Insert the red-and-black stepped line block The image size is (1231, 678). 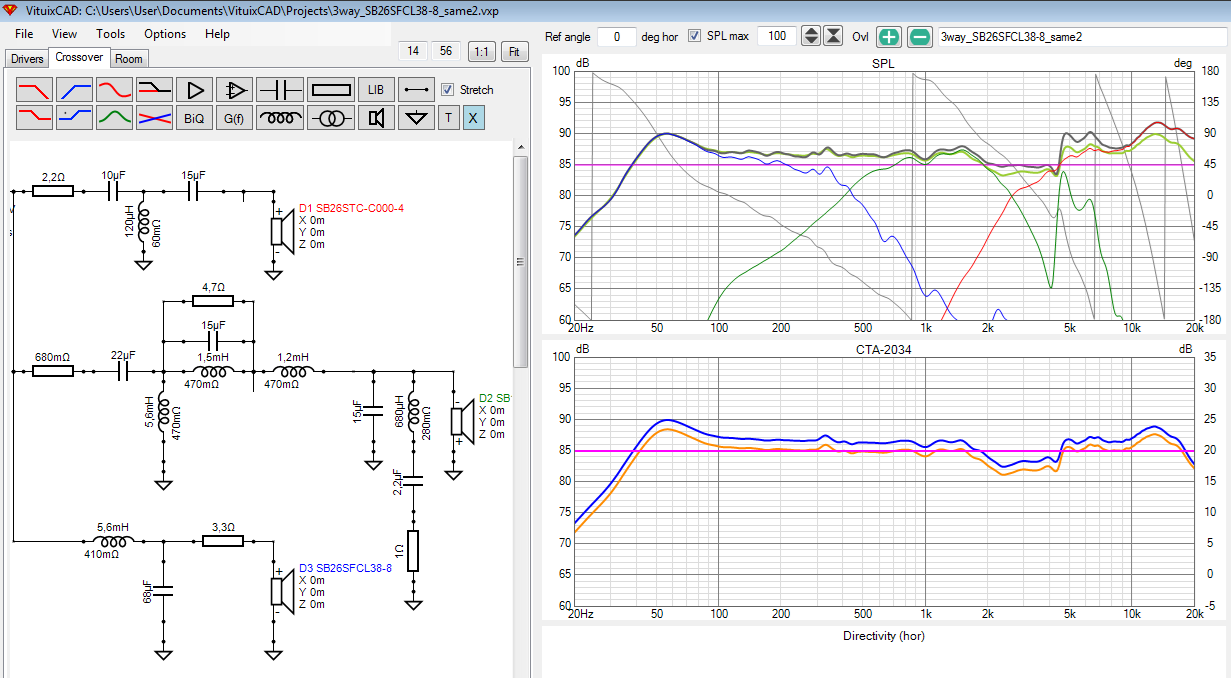[x=155, y=89]
